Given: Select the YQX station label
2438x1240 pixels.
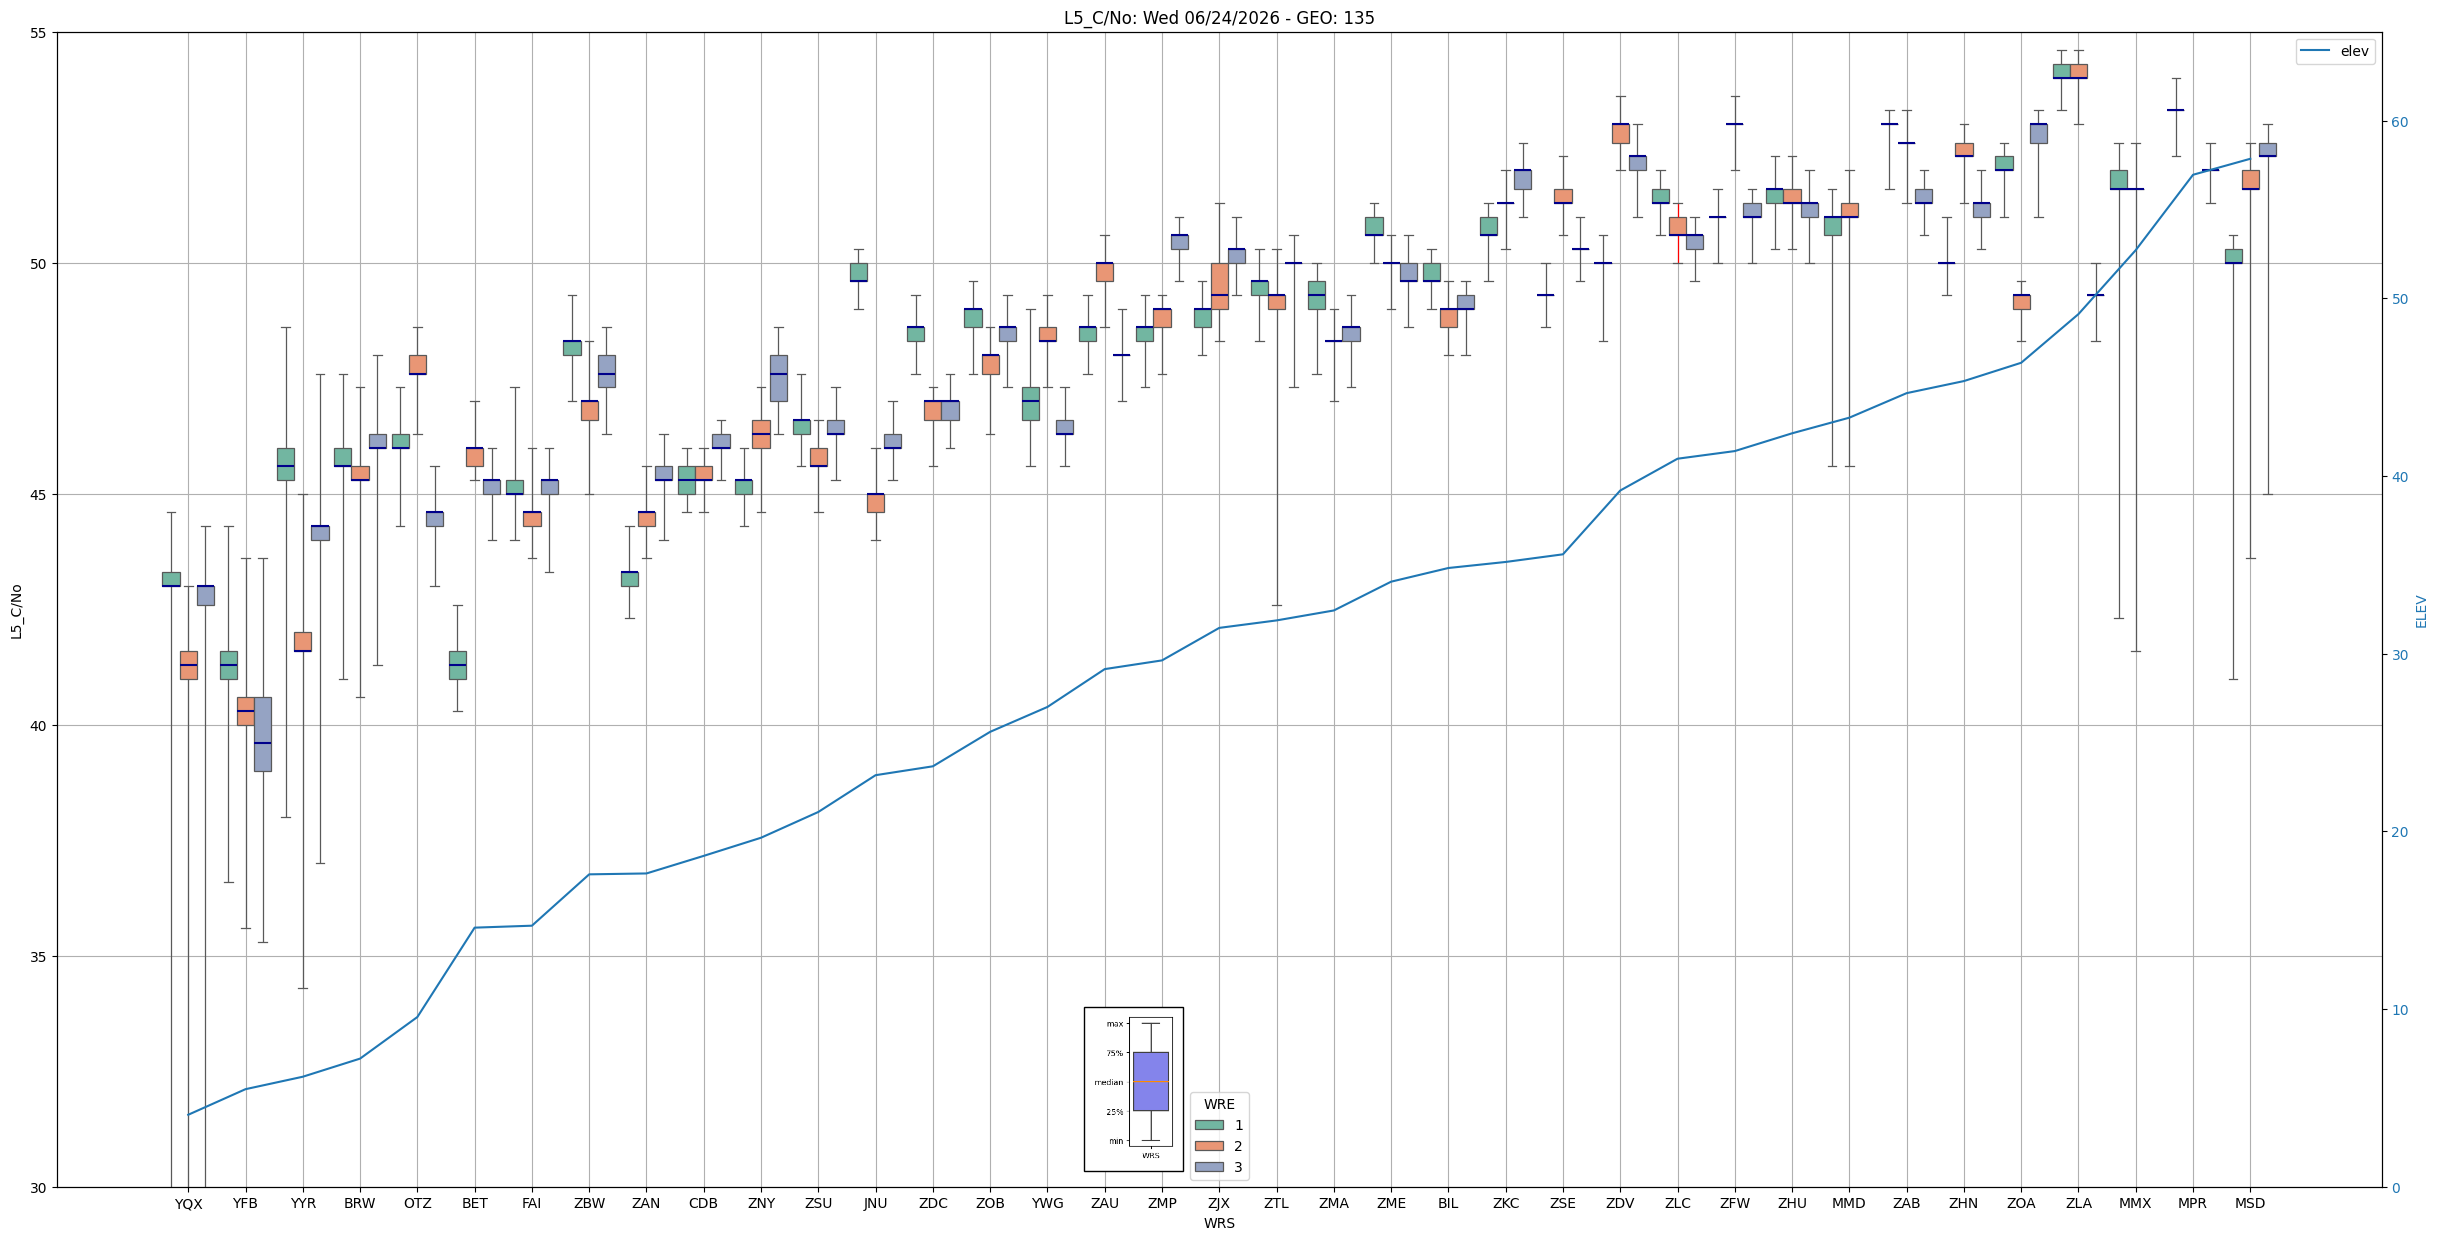Looking at the screenshot, I should 188,1204.
